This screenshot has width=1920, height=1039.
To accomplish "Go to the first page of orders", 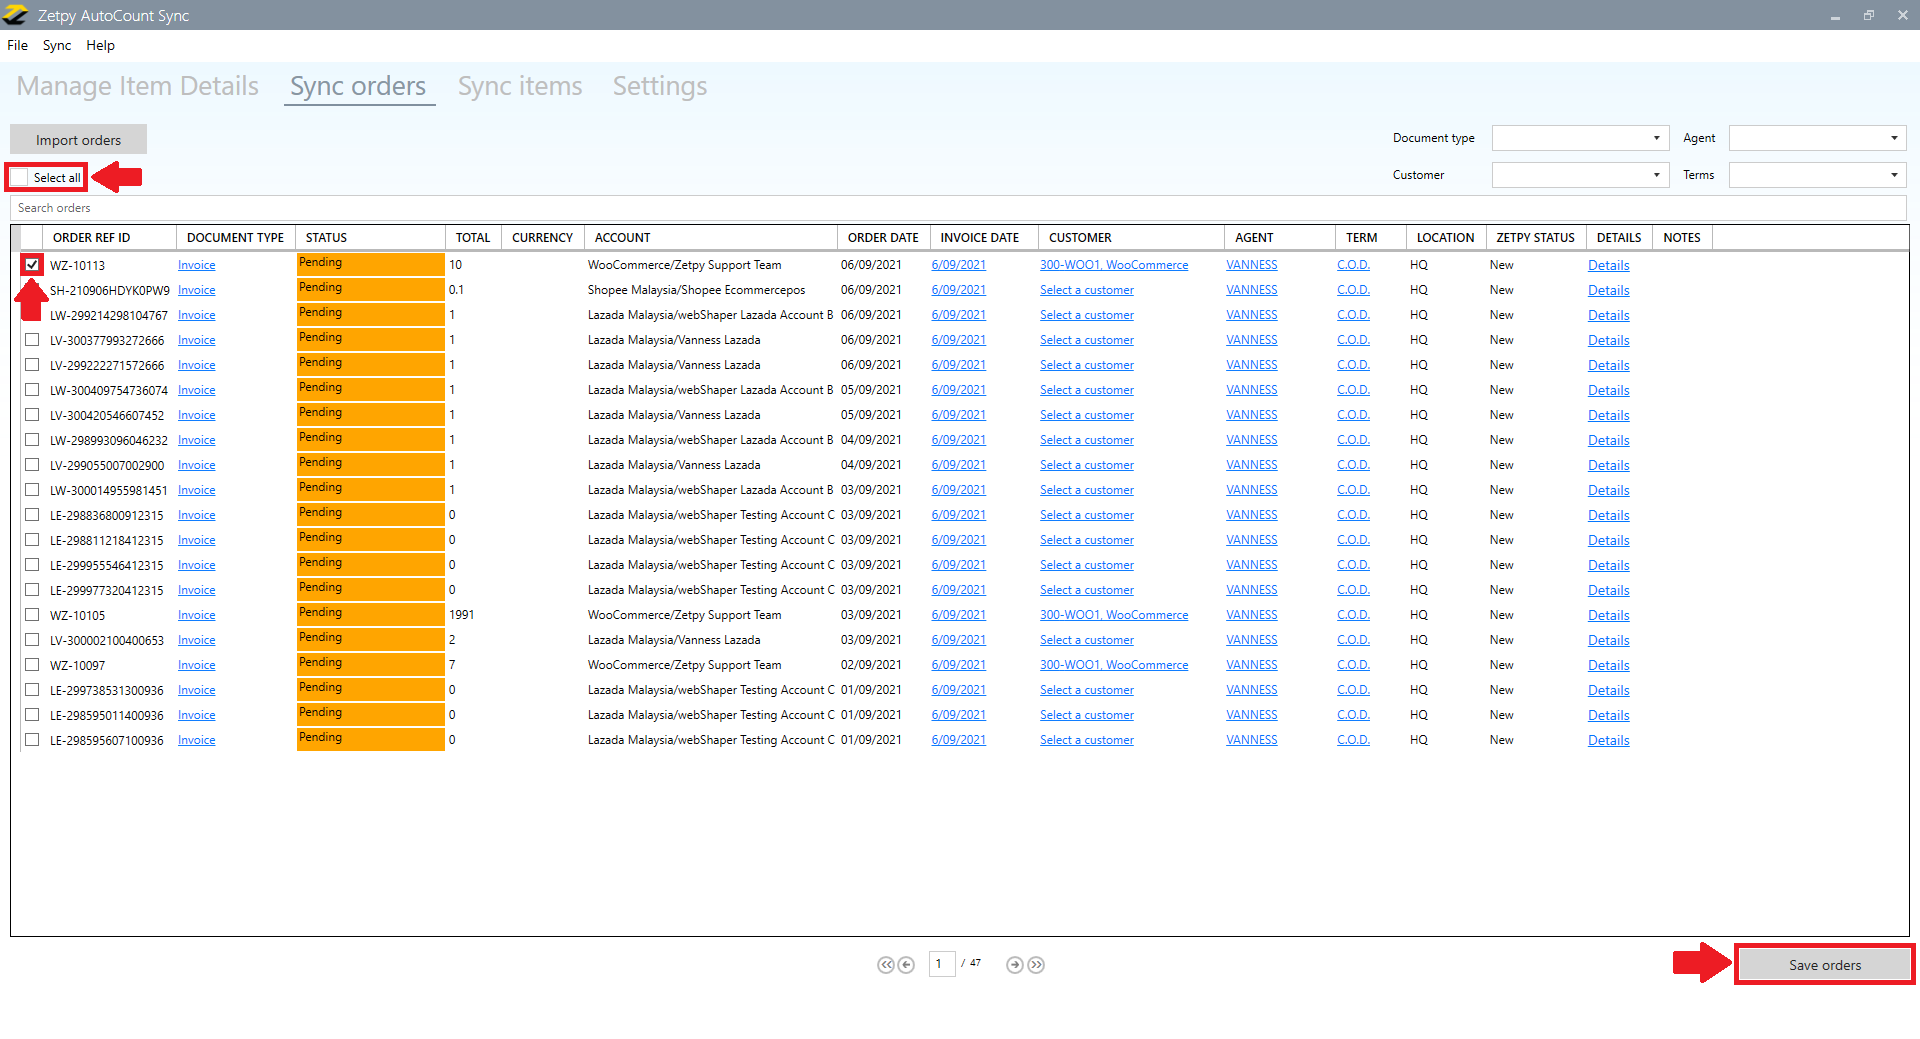I will (885, 965).
